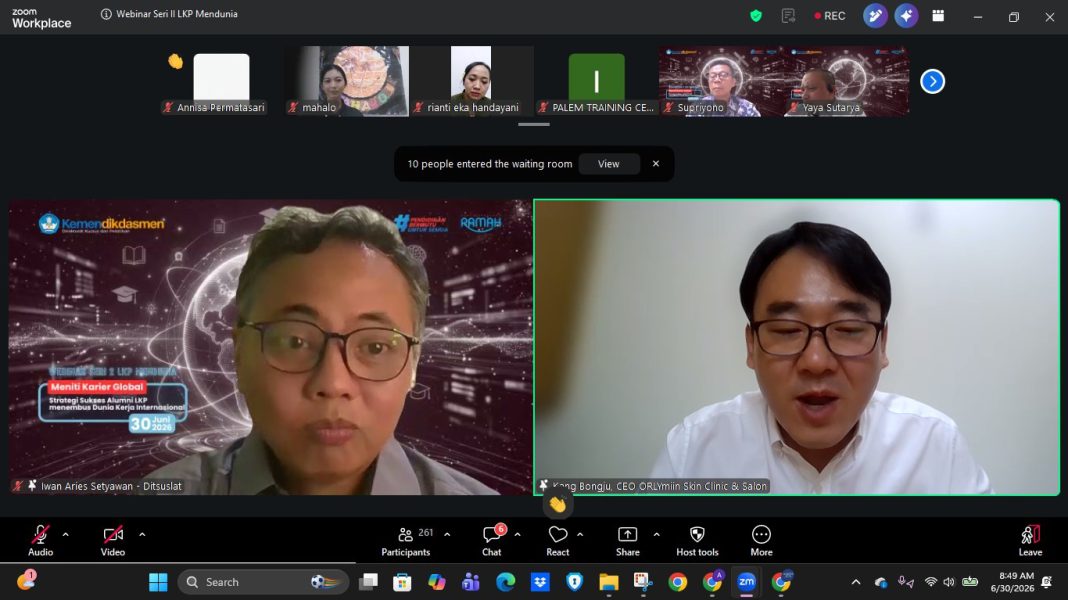Viewport: 1068px width, 600px height.
Task: Switch to Zoom app in taskbar
Action: coord(747,582)
